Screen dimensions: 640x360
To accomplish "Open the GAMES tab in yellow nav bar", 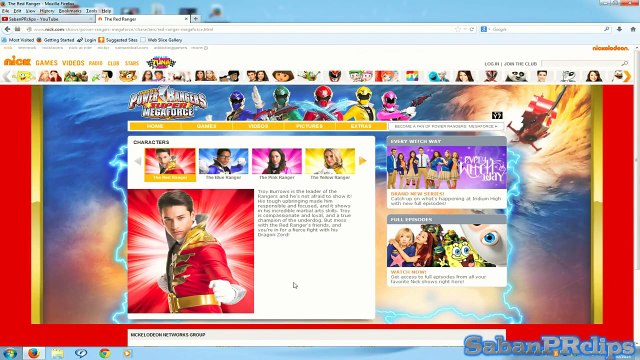I will pyautogui.click(x=207, y=126).
